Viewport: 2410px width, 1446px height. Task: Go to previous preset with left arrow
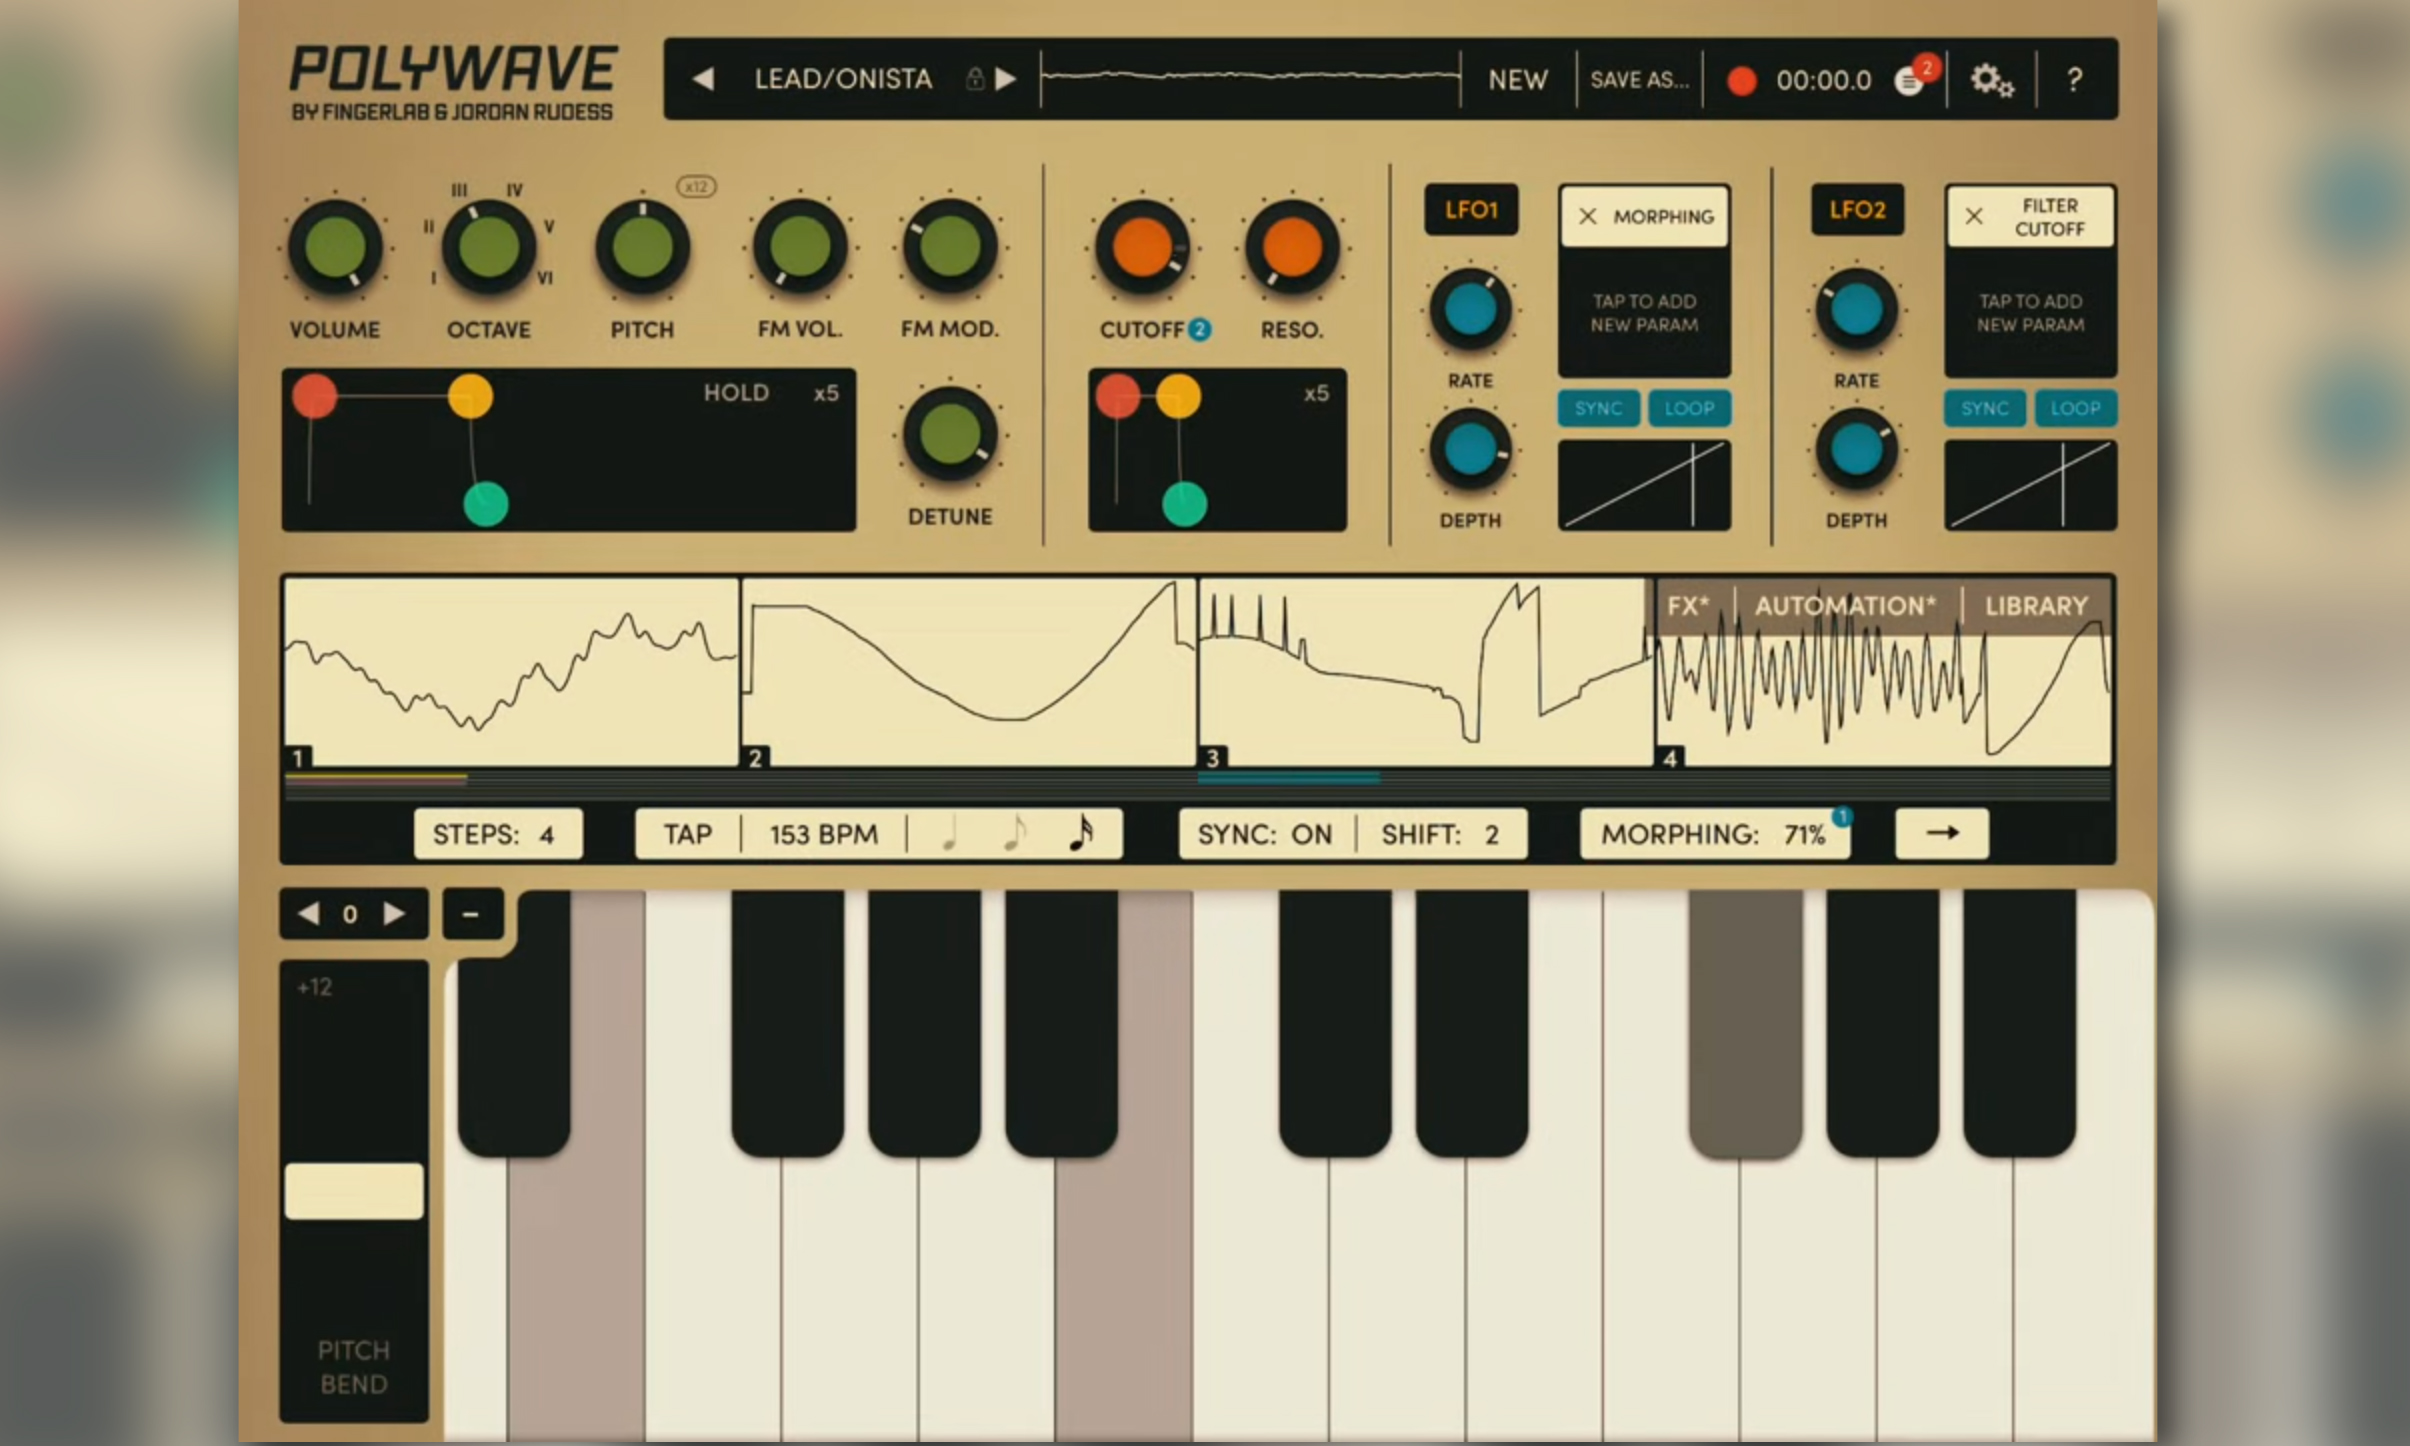click(706, 79)
